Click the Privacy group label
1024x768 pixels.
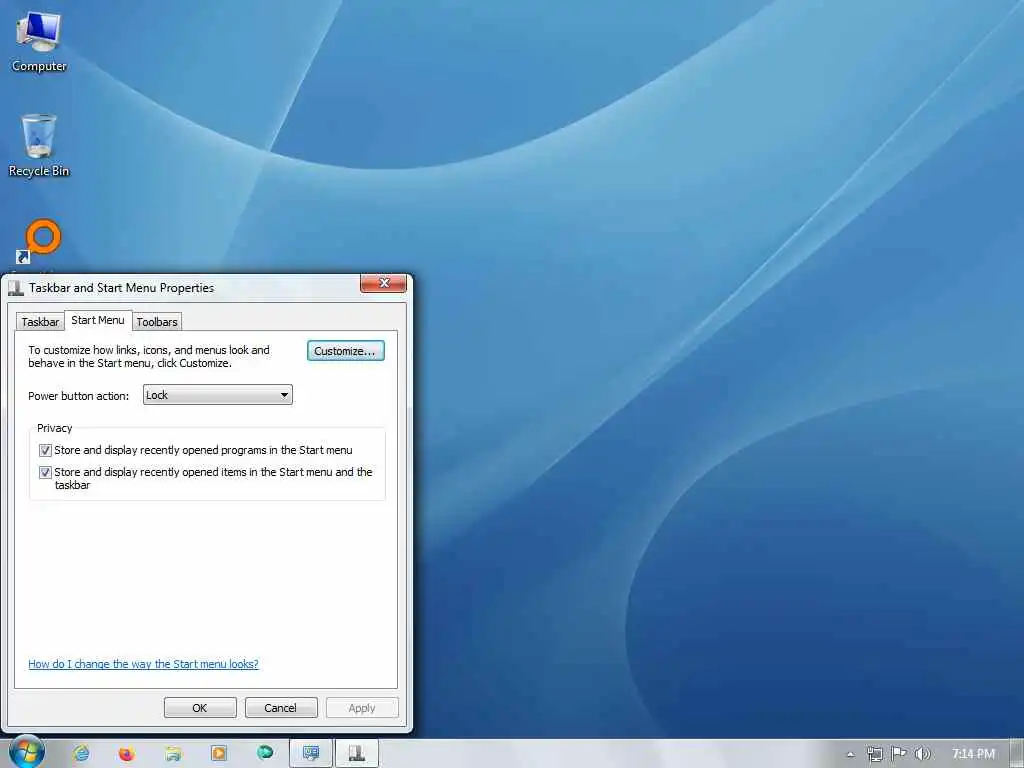[54, 428]
